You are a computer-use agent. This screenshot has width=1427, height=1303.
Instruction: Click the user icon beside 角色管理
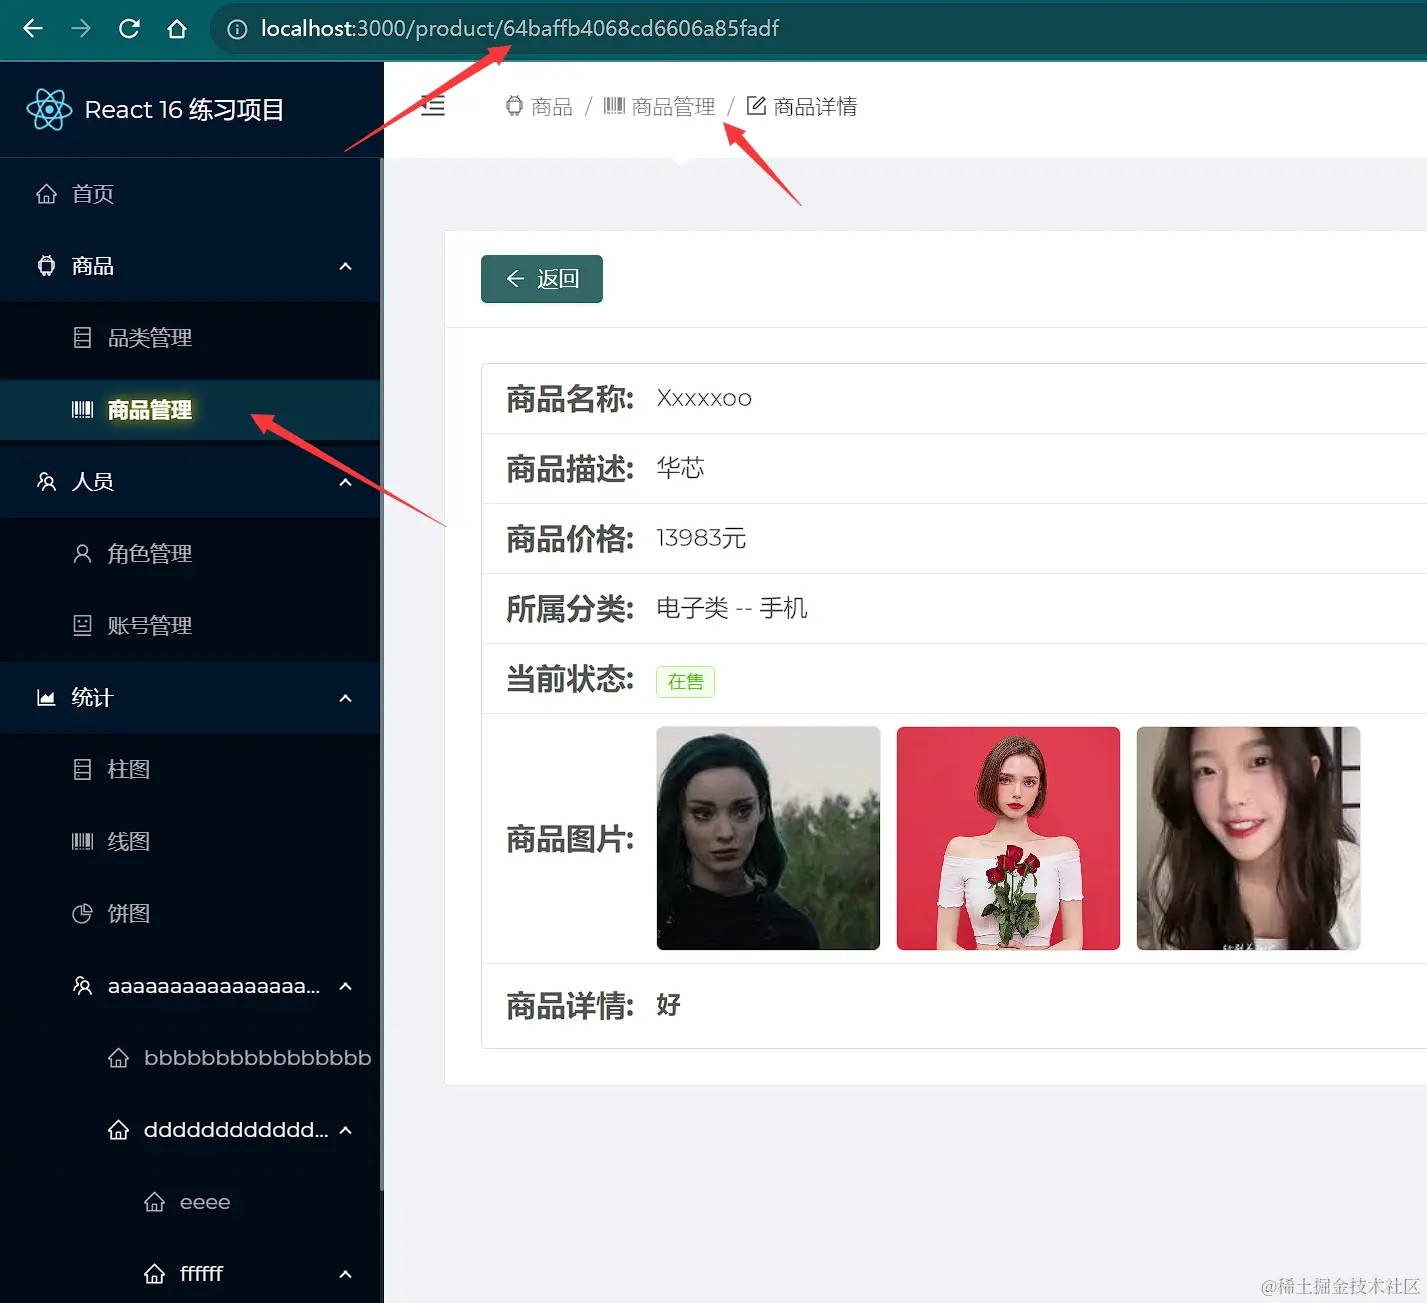[82, 554]
